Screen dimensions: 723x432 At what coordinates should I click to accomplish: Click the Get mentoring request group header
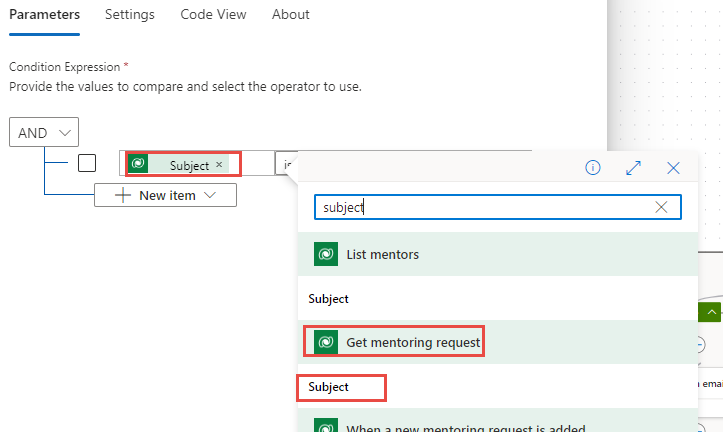[413, 343]
